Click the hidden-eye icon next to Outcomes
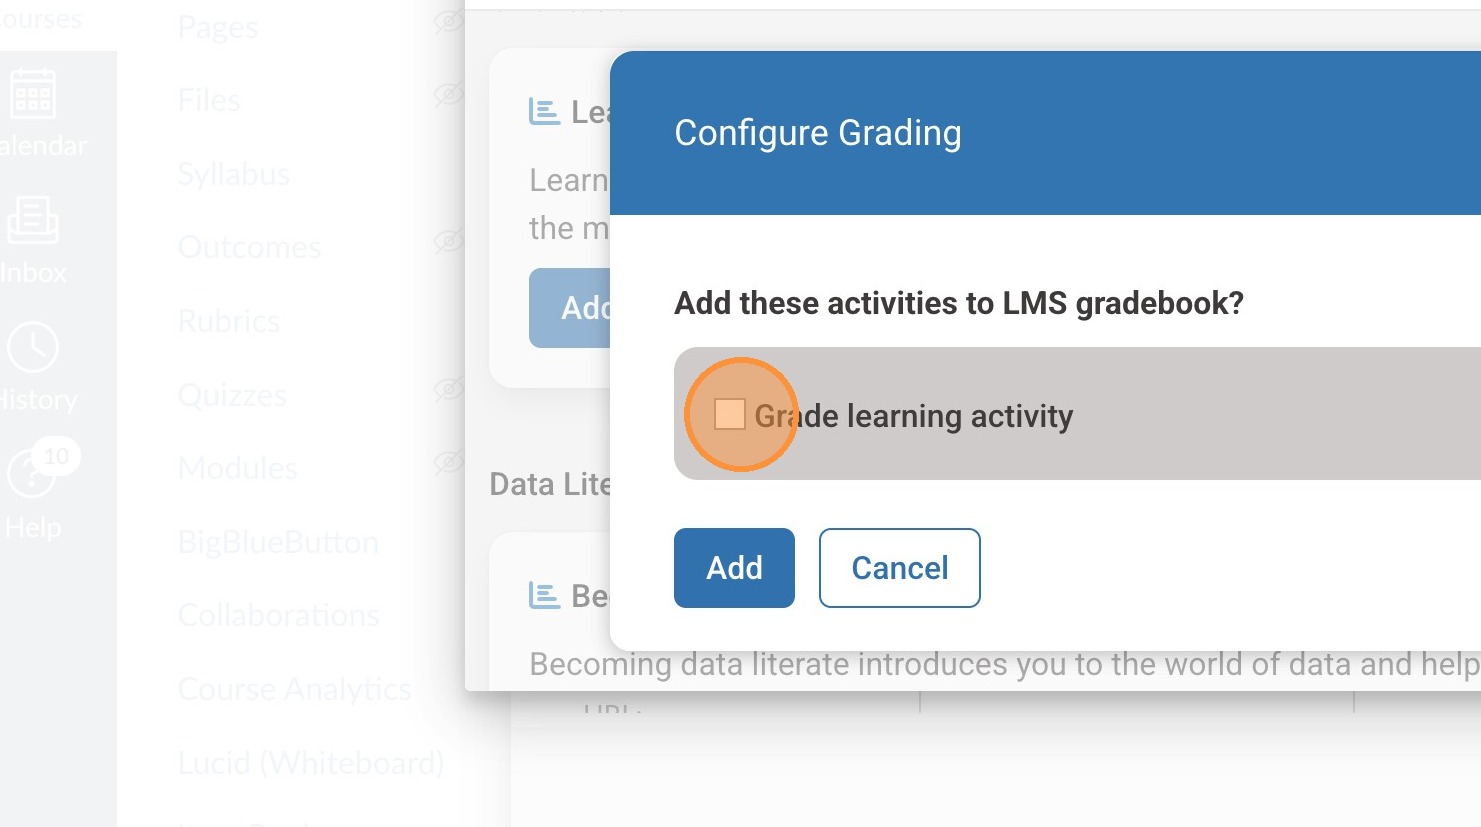The width and height of the screenshot is (1481, 827). 448,242
